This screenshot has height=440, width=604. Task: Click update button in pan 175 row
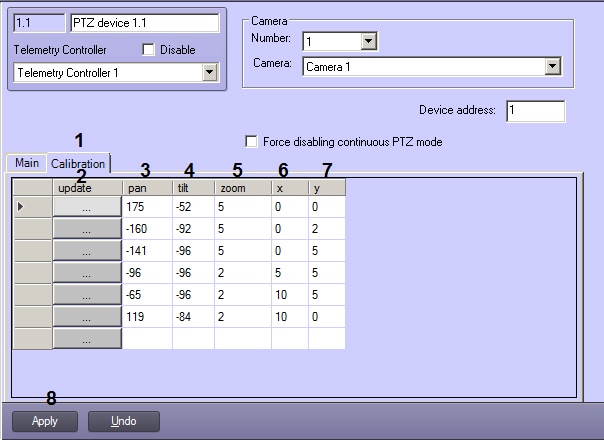pos(87,207)
